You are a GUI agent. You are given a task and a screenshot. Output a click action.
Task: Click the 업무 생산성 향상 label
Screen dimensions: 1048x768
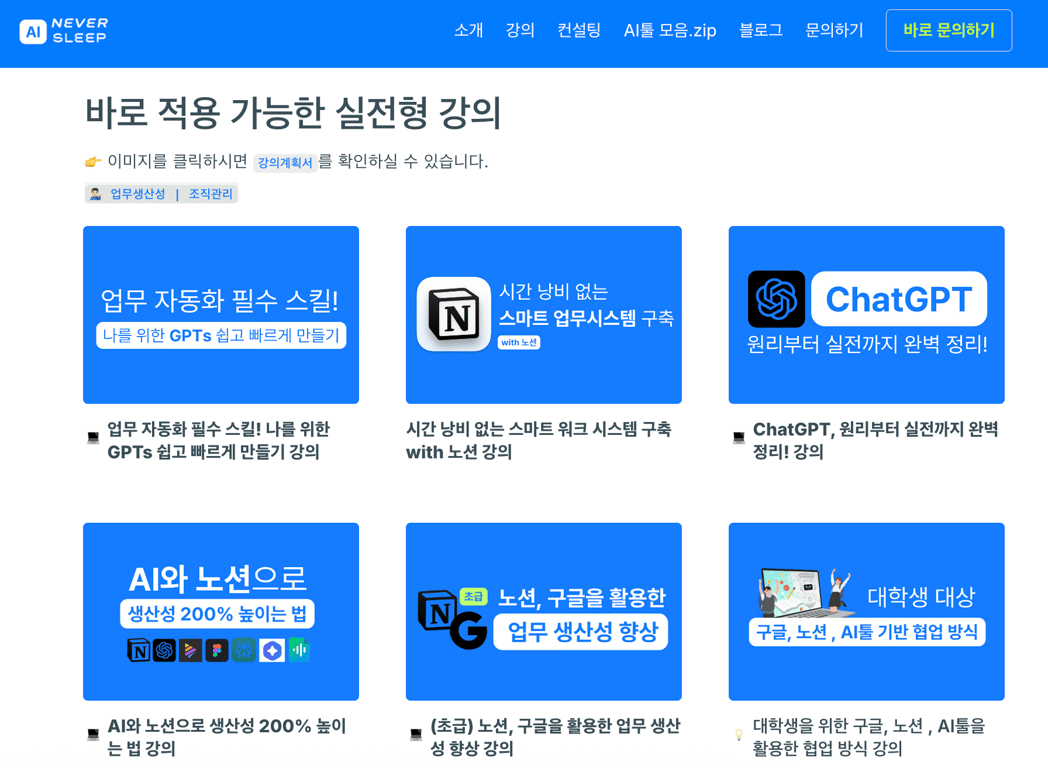tap(581, 631)
